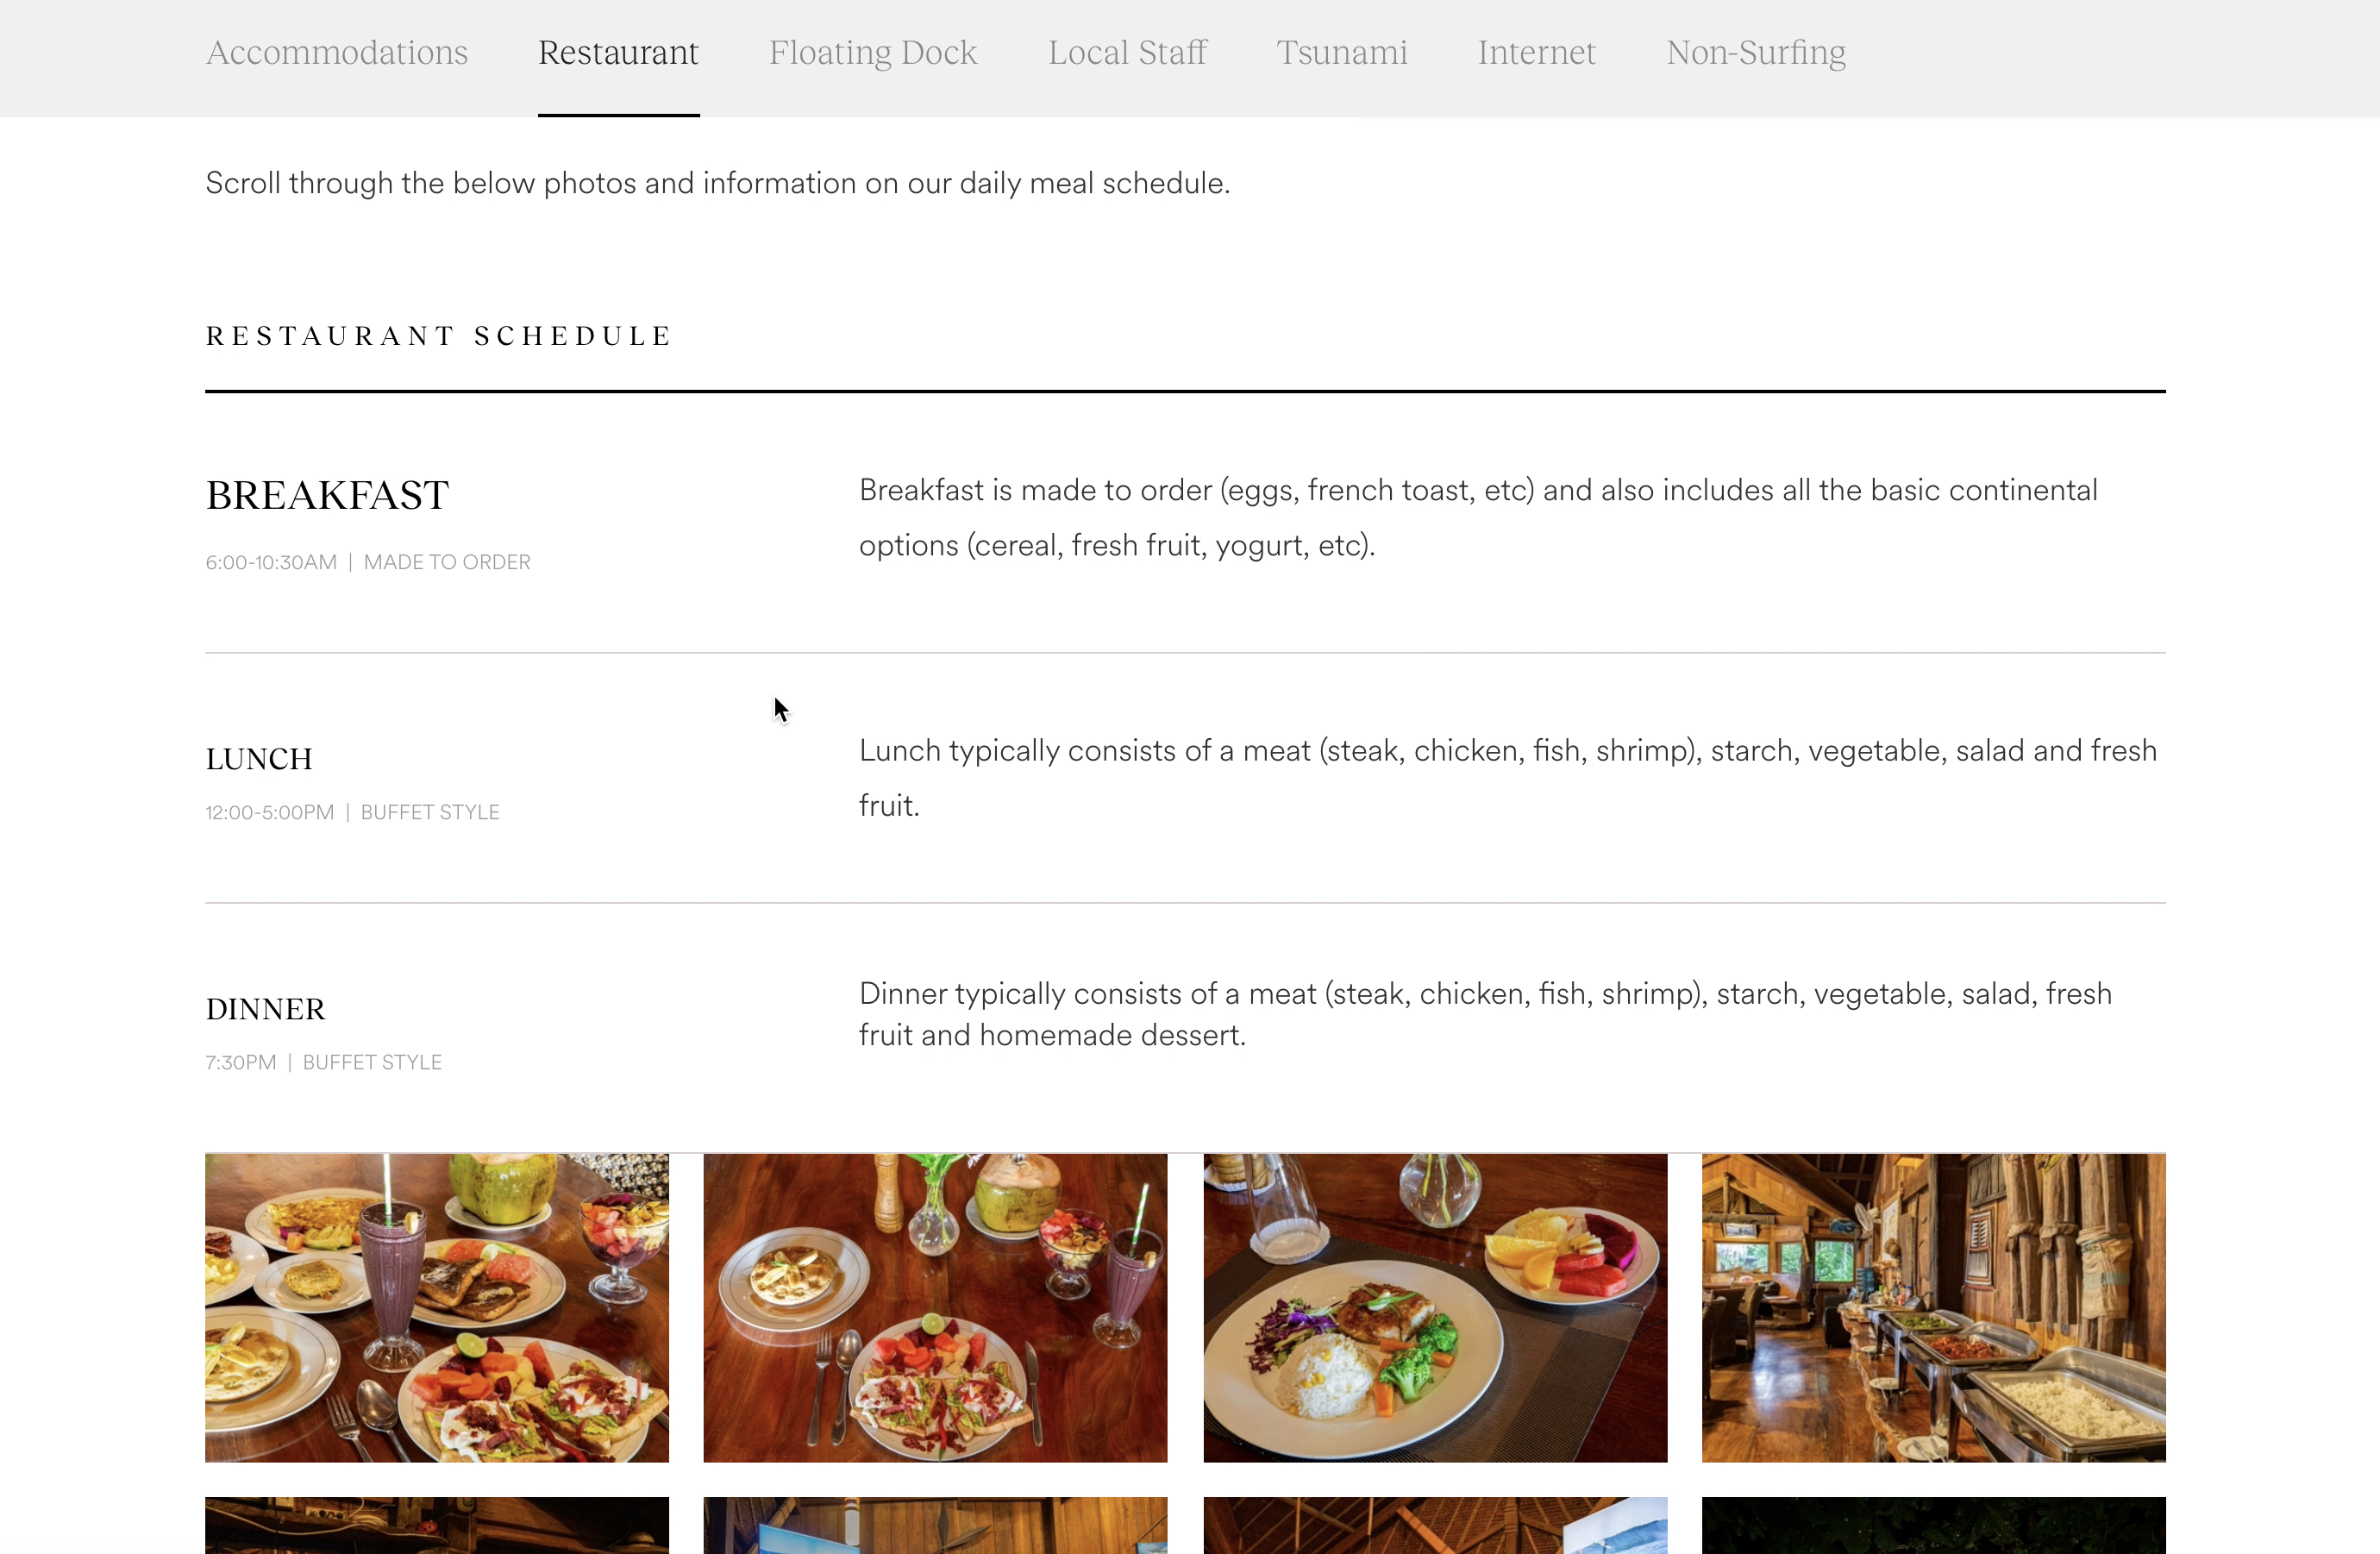Select the Non-Surfing tab
This screenshot has height=1554, width=2380.
(x=1755, y=52)
